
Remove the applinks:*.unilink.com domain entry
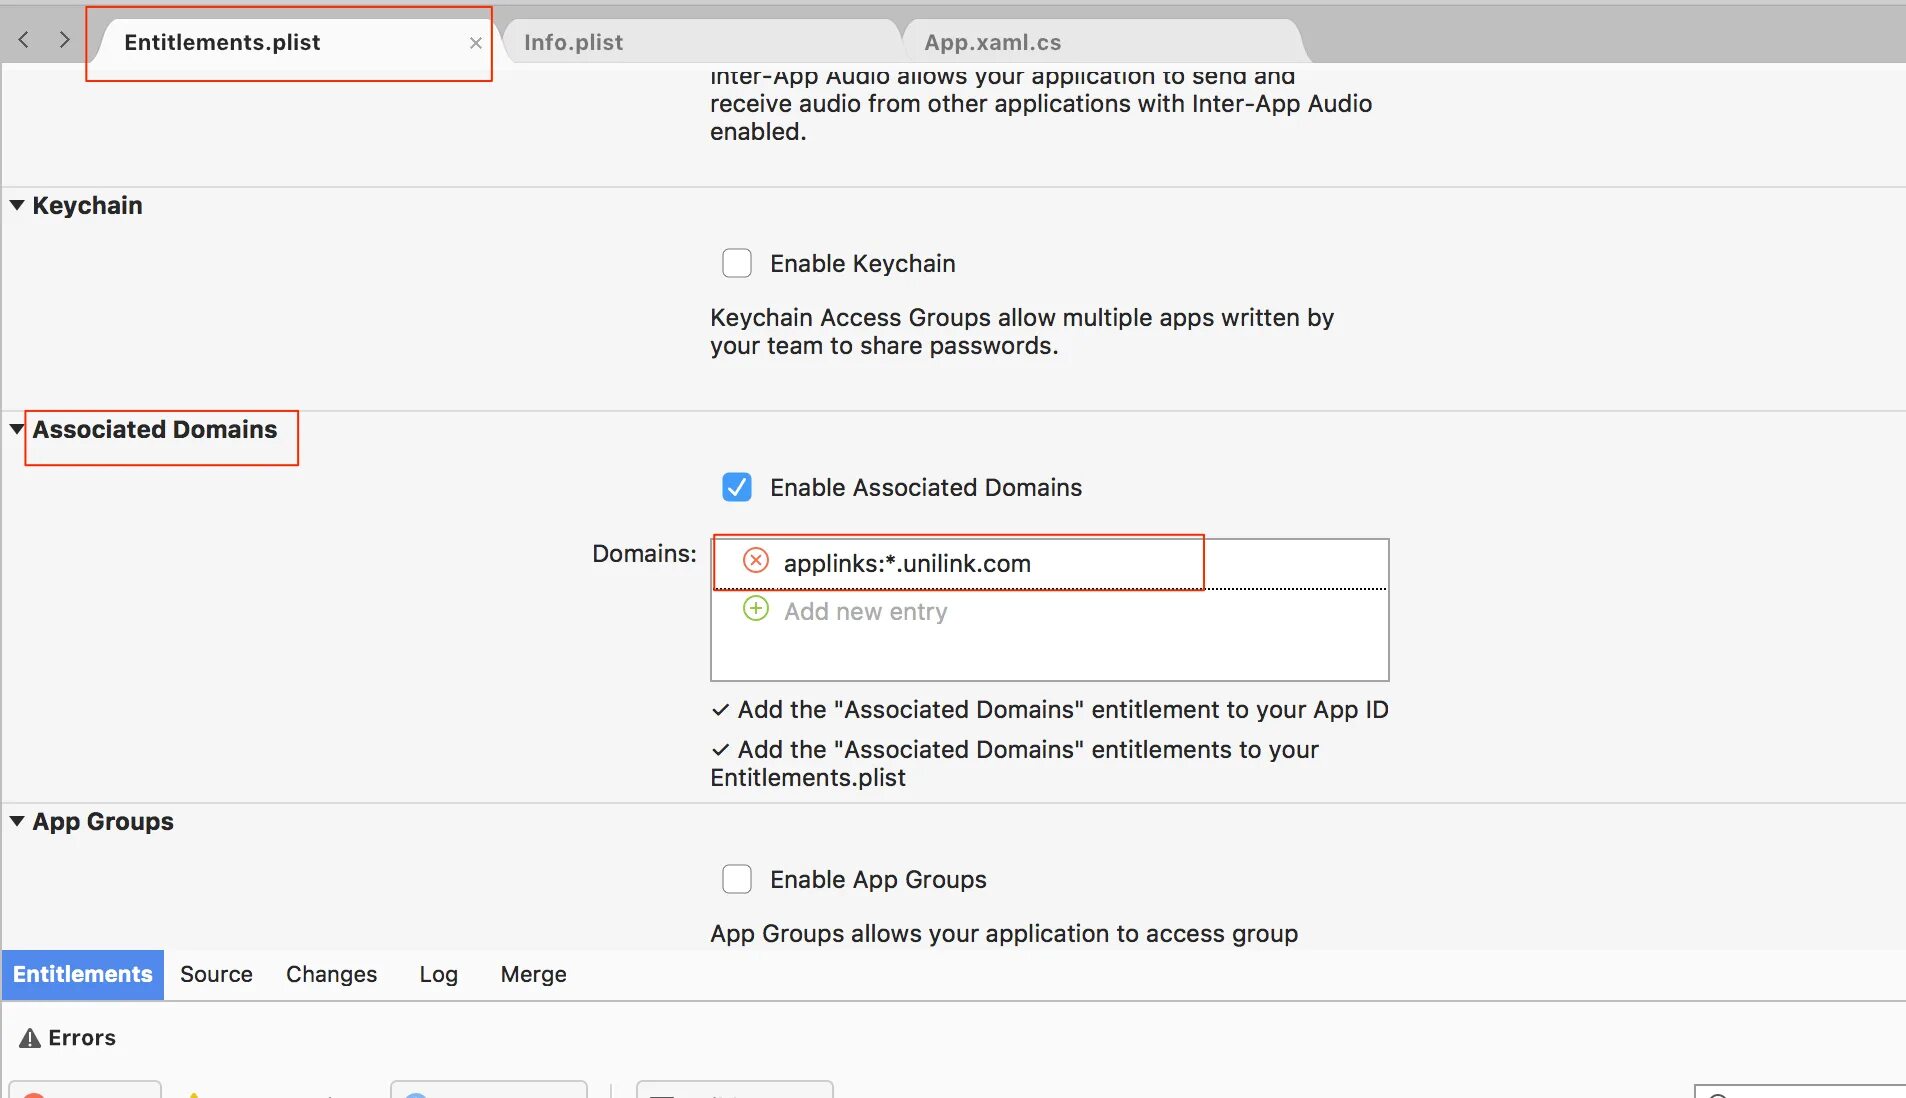click(x=756, y=561)
